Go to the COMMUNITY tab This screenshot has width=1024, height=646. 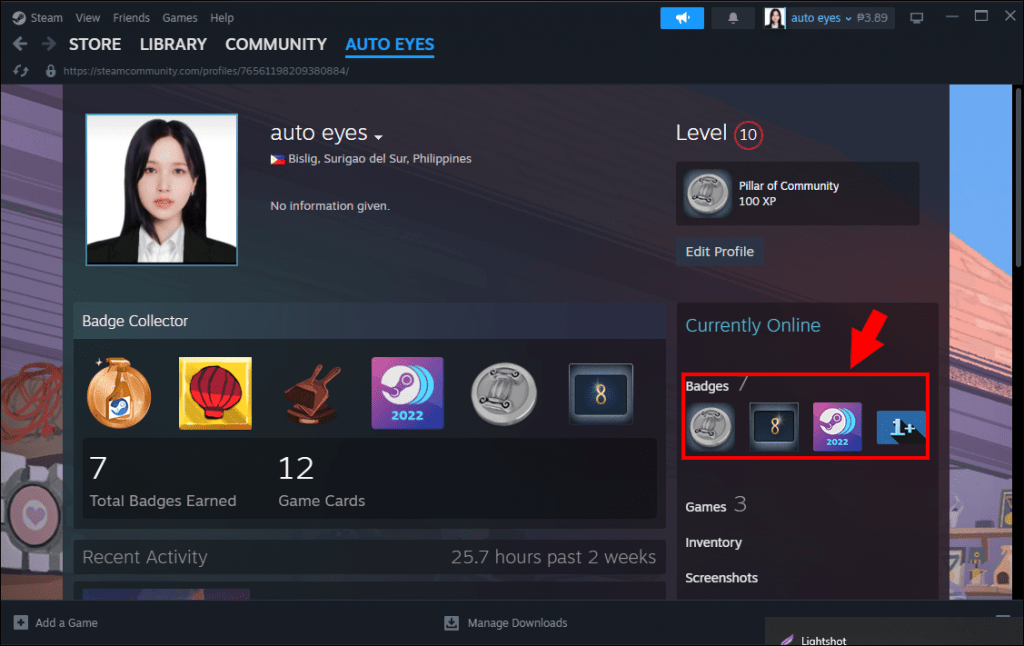tap(276, 44)
